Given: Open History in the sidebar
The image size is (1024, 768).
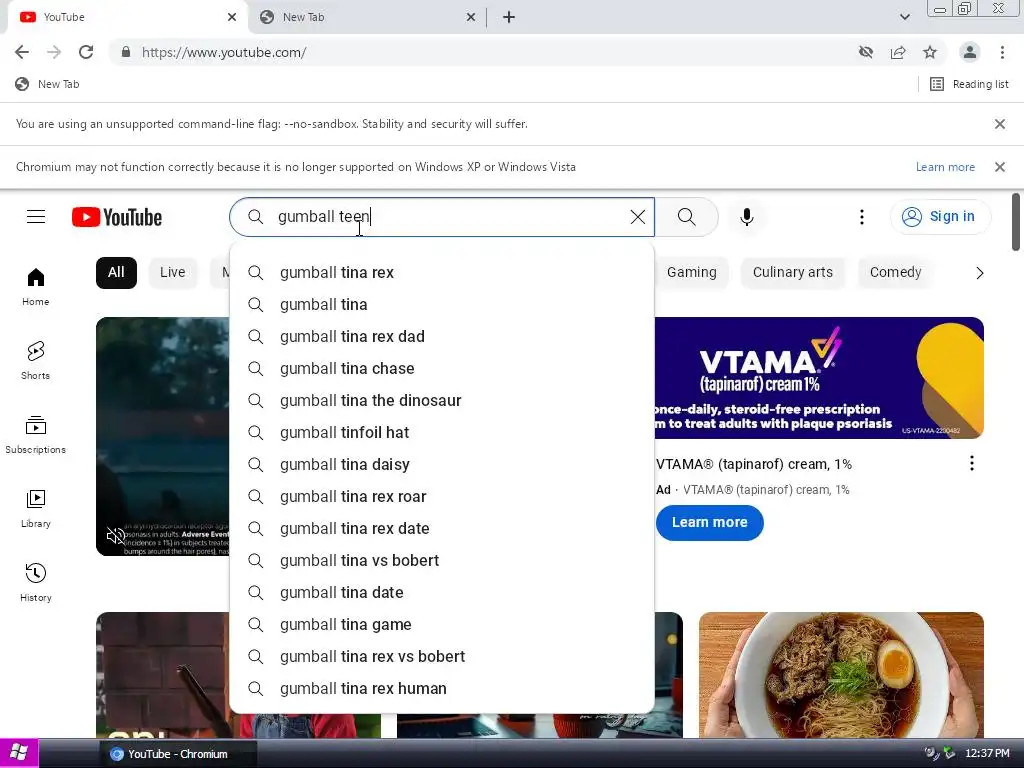Looking at the screenshot, I should pos(35,582).
